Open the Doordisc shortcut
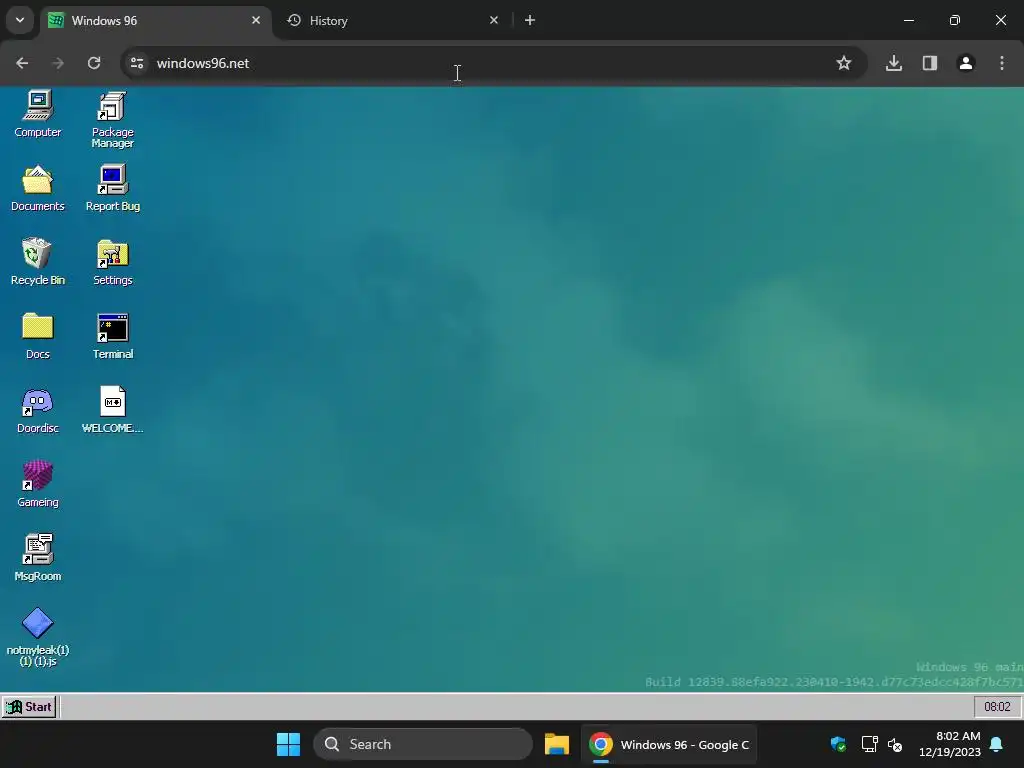The height and width of the screenshot is (768, 1024). [37, 410]
